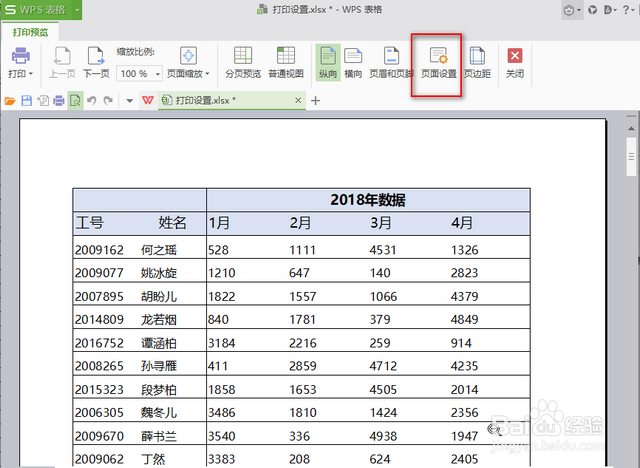Click the 姓名 column header
Image resolution: width=640 pixels, height=468 pixels.
point(172,223)
